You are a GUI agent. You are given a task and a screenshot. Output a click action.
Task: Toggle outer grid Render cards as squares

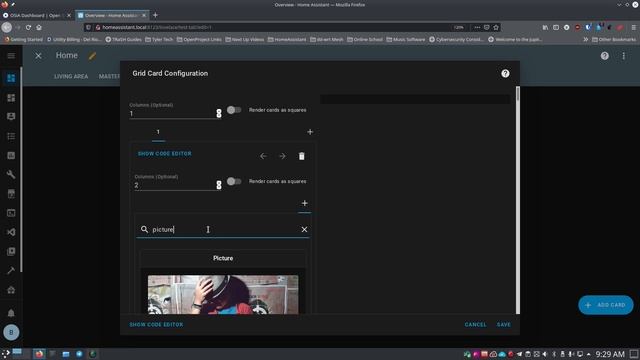(x=234, y=110)
